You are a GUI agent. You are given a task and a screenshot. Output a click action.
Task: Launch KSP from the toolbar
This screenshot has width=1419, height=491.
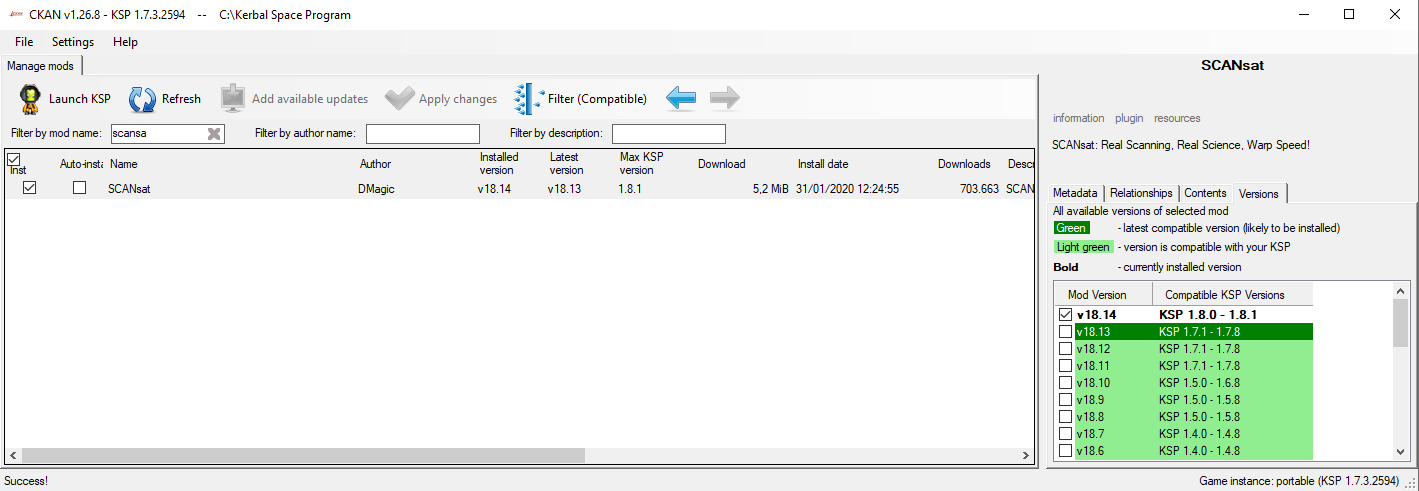point(65,99)
